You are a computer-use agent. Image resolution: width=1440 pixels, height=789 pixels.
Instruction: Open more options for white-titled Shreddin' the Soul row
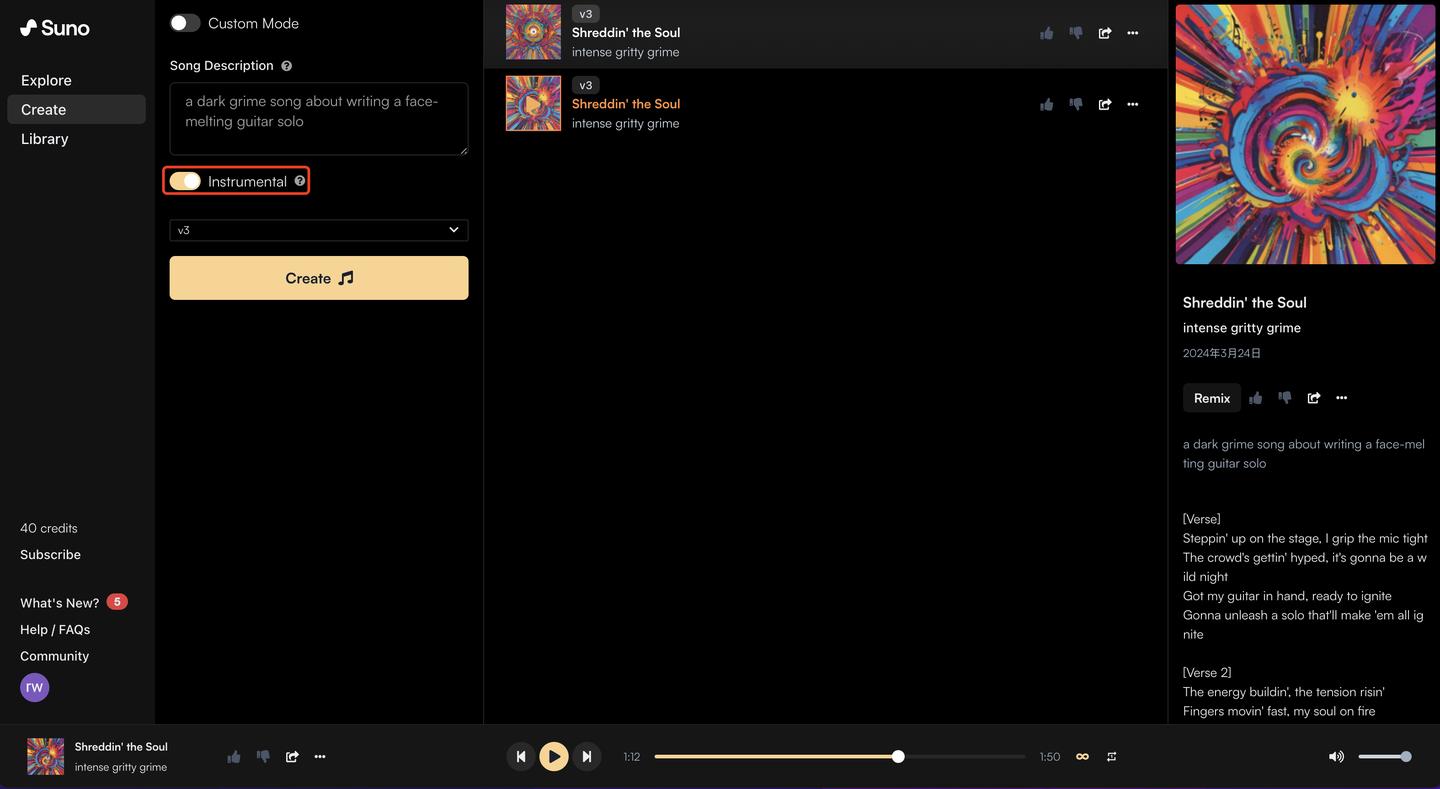pyautogui.click(x=1133, y=33)
